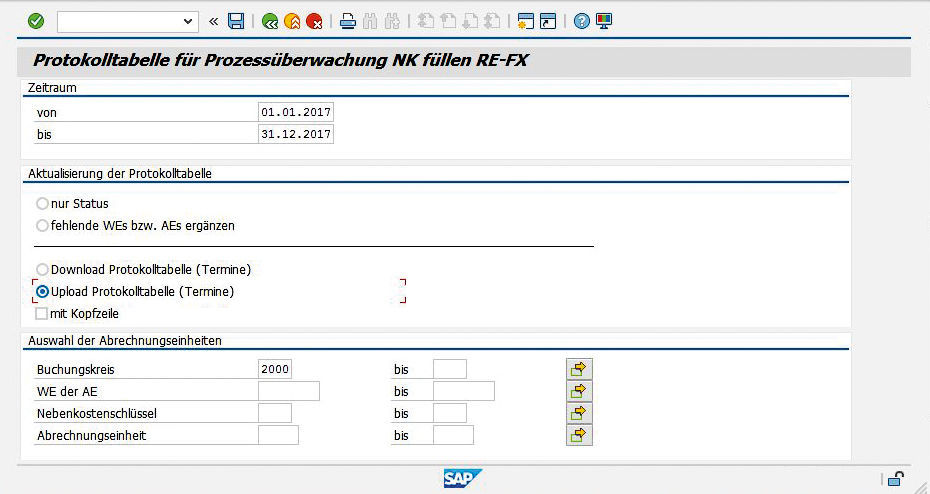Select 'fehlende WEs bzw. AEs ergänzen' option

pos(42,226)
